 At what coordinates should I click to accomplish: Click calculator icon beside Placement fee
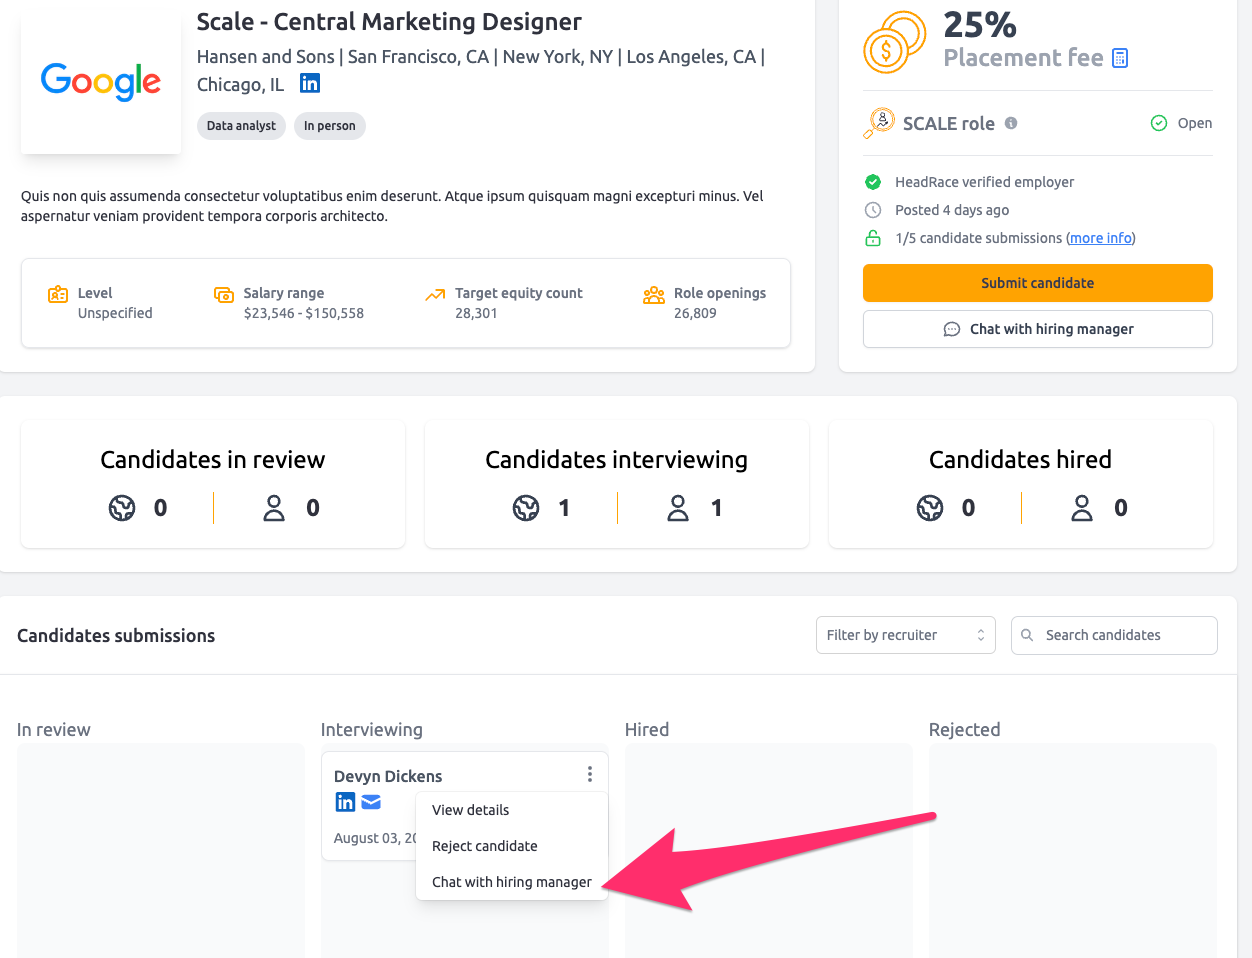click(1120, 58)
